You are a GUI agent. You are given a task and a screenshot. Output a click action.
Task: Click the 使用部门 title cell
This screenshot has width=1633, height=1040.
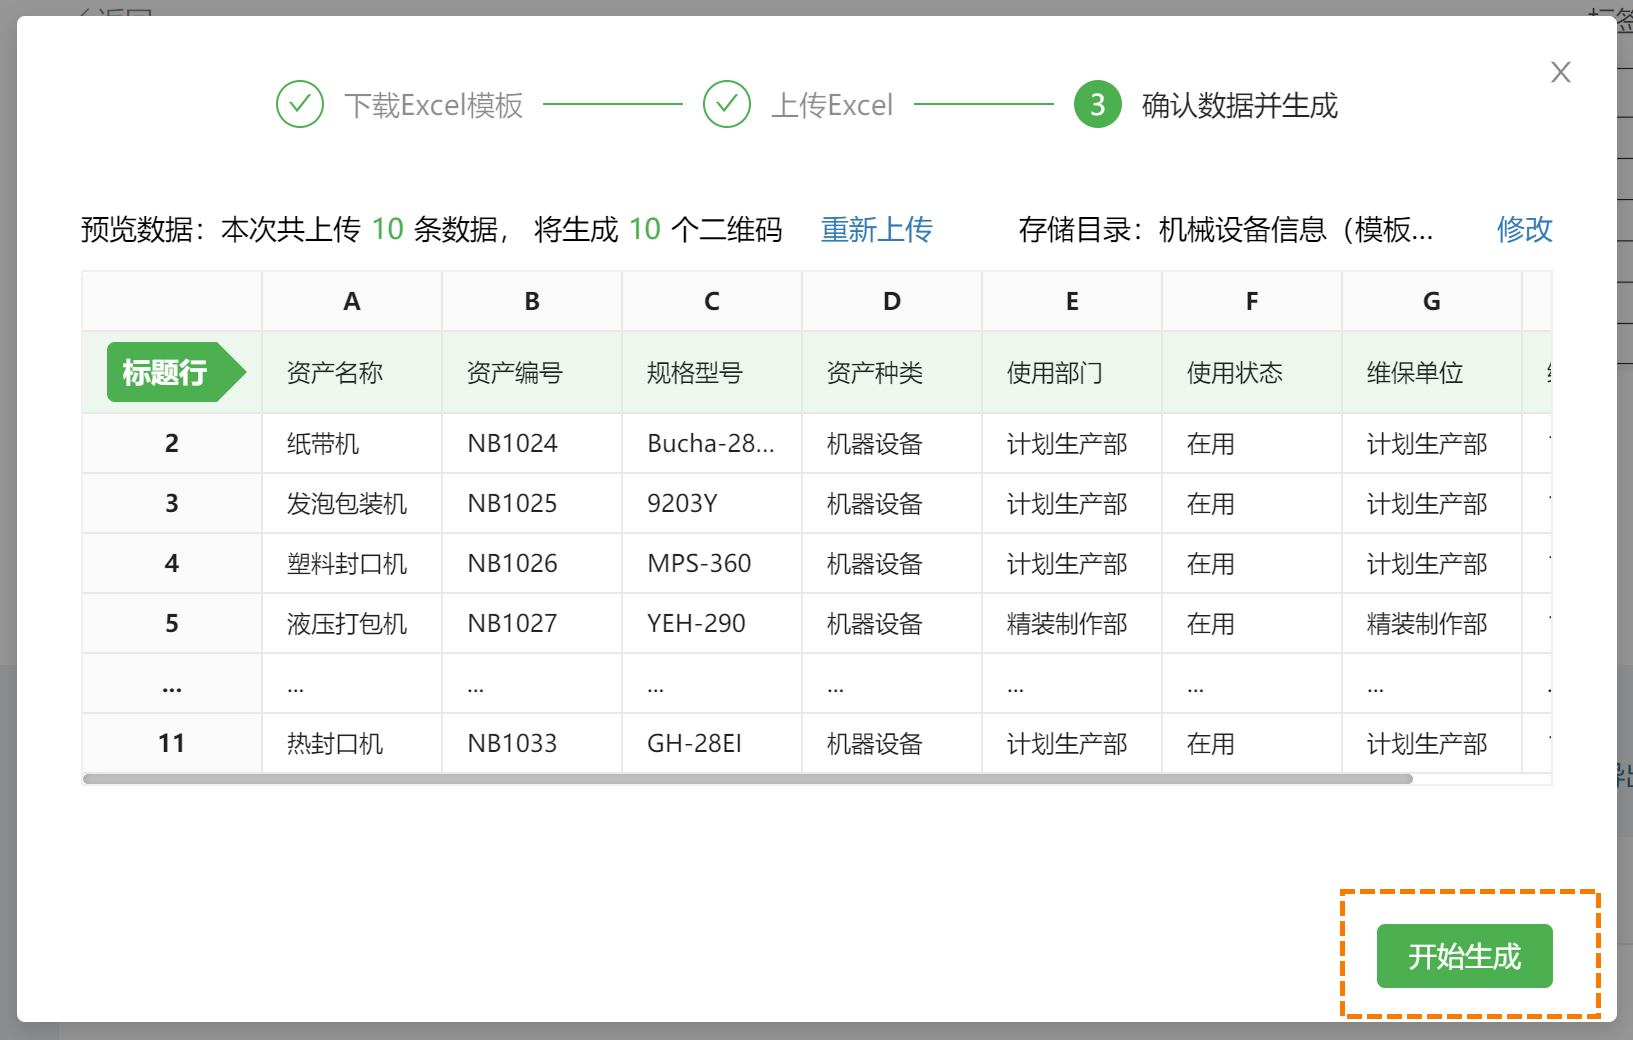tap(1072, 373)
